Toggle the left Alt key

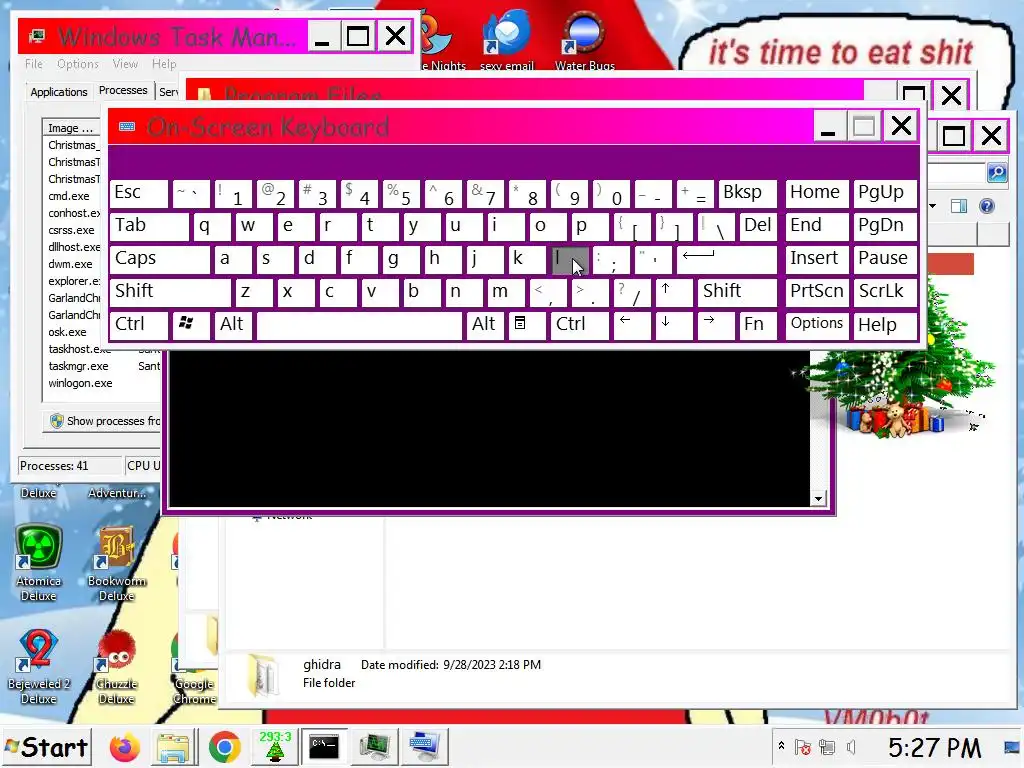(232, 325)
